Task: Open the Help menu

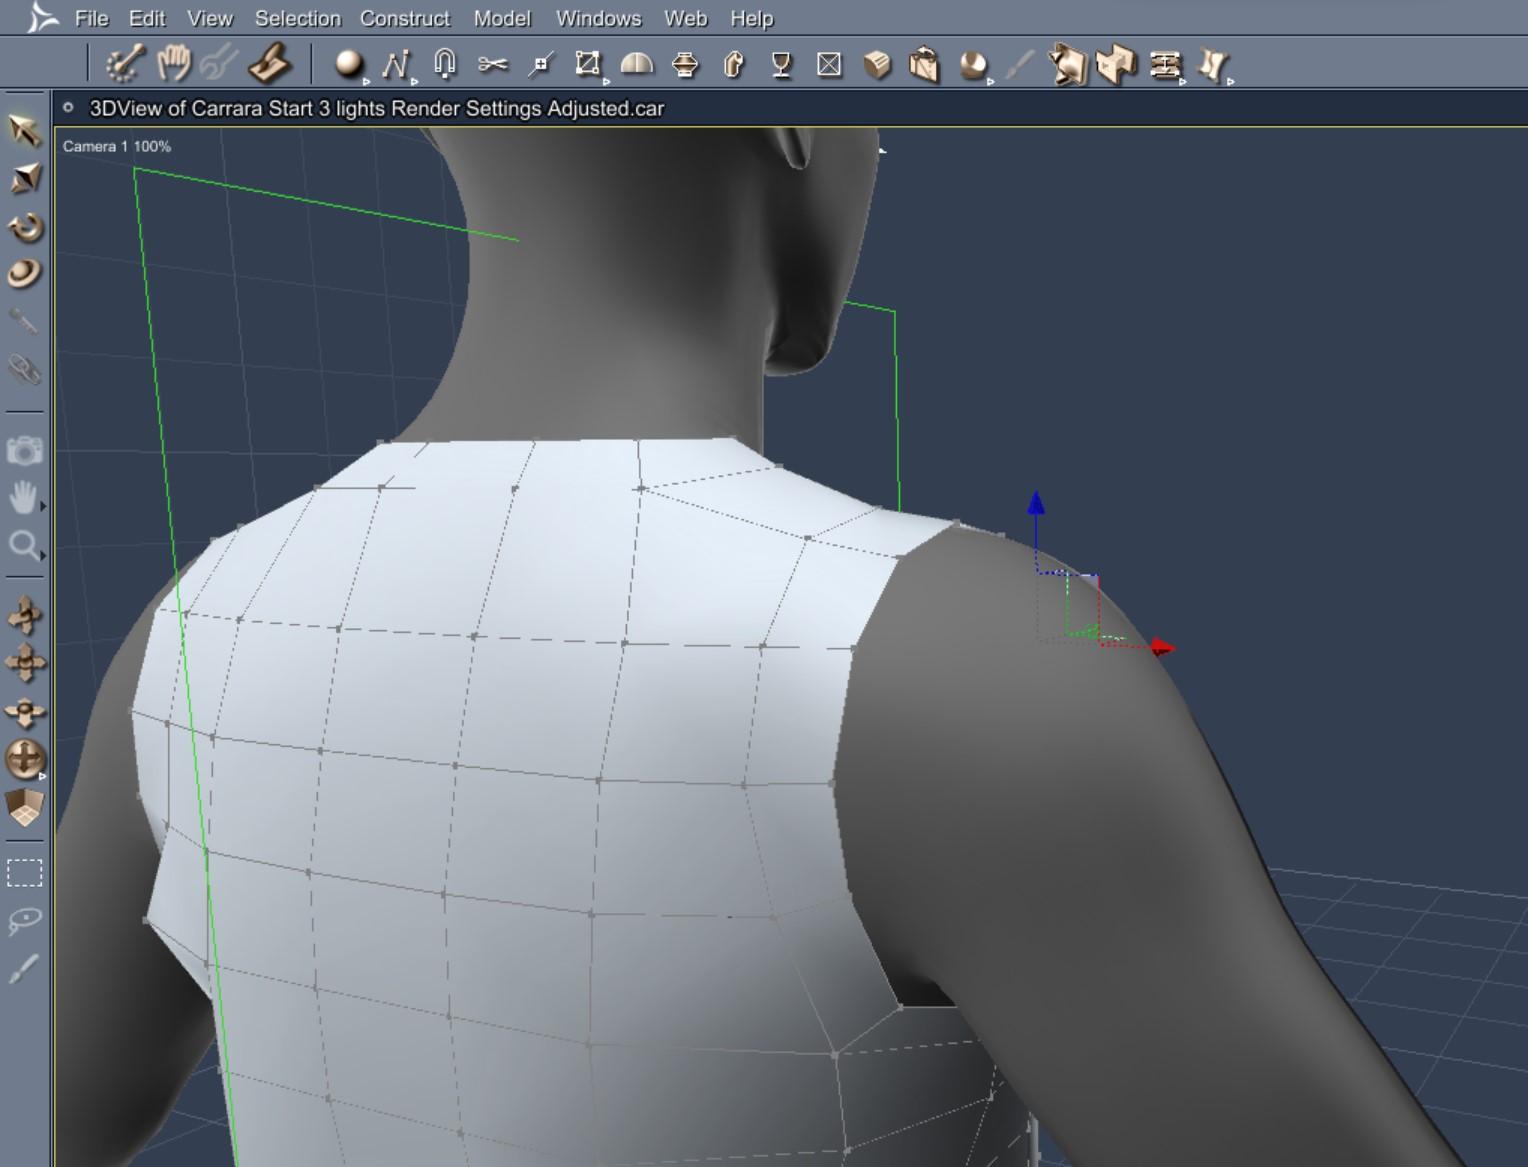Action: pos(751,18)
